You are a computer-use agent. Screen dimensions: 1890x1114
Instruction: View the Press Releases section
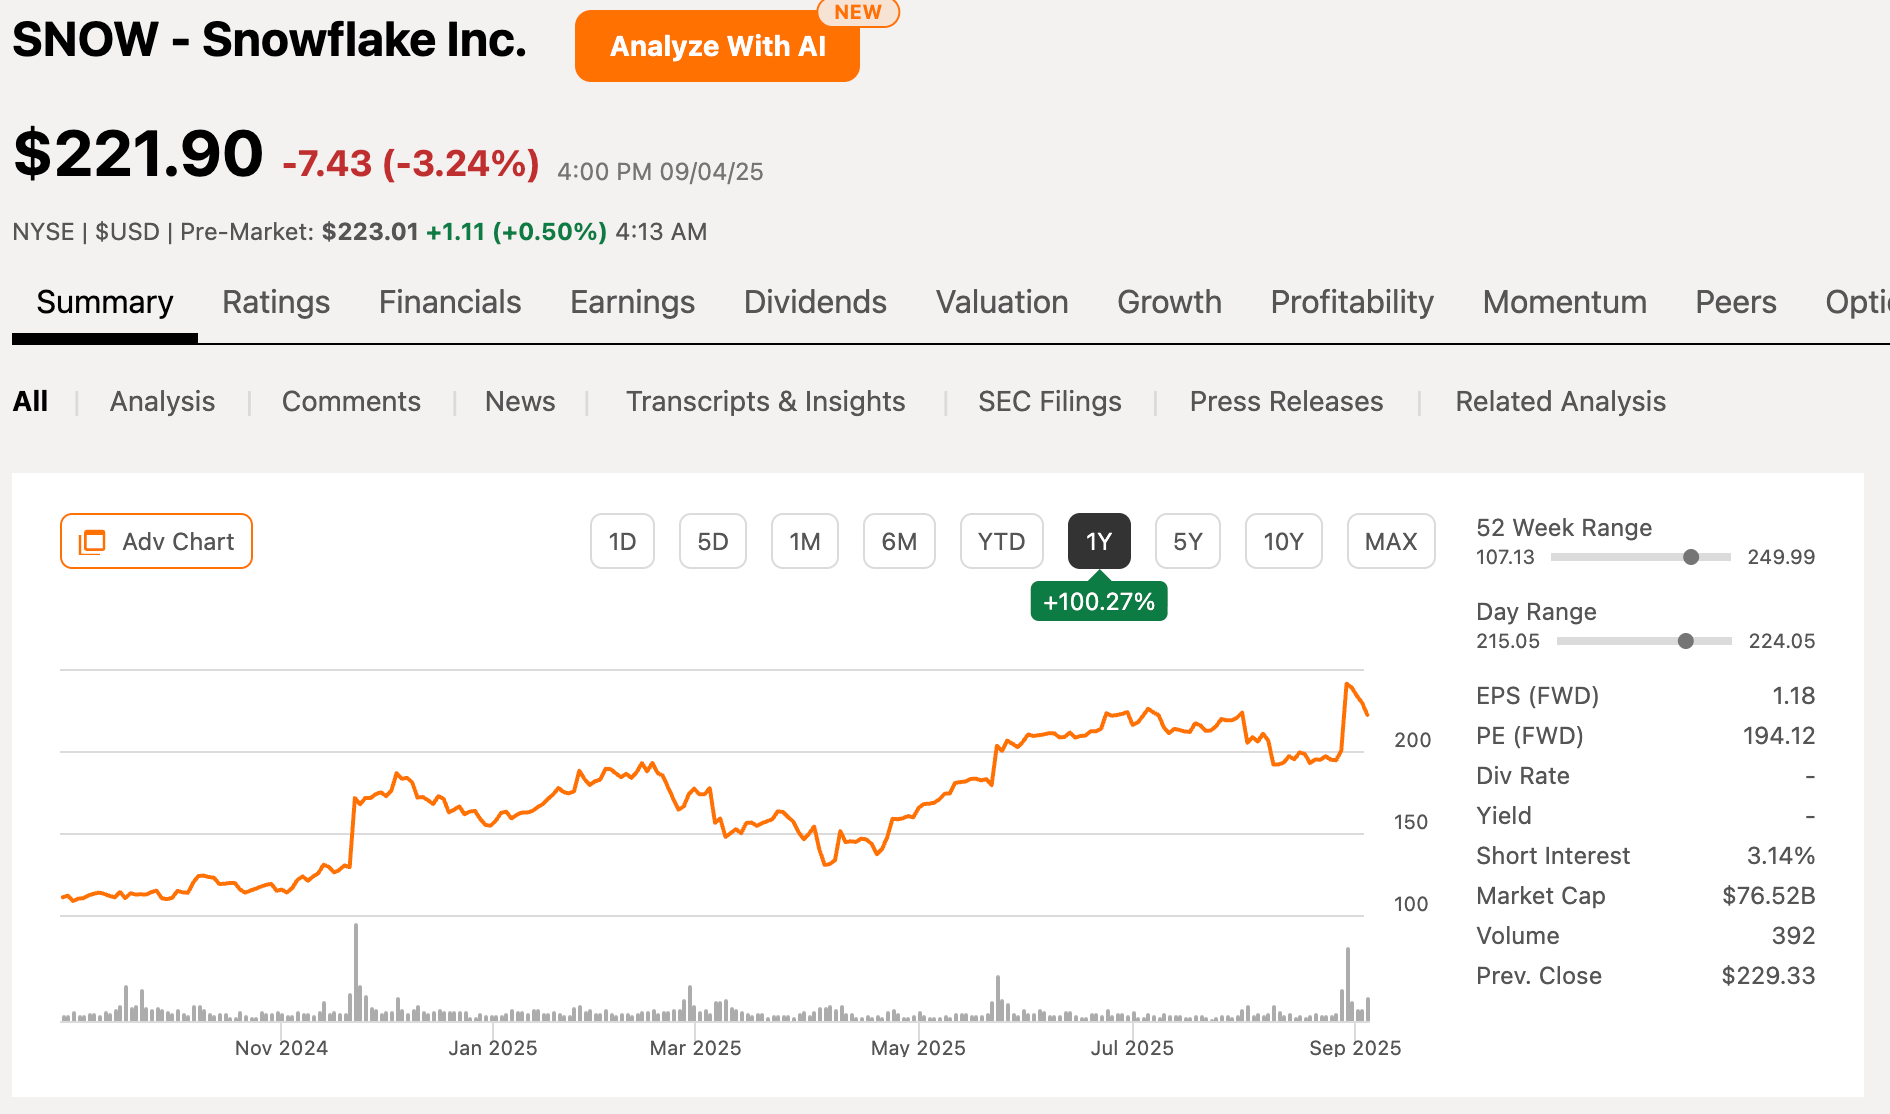(x=1286, y=401)
